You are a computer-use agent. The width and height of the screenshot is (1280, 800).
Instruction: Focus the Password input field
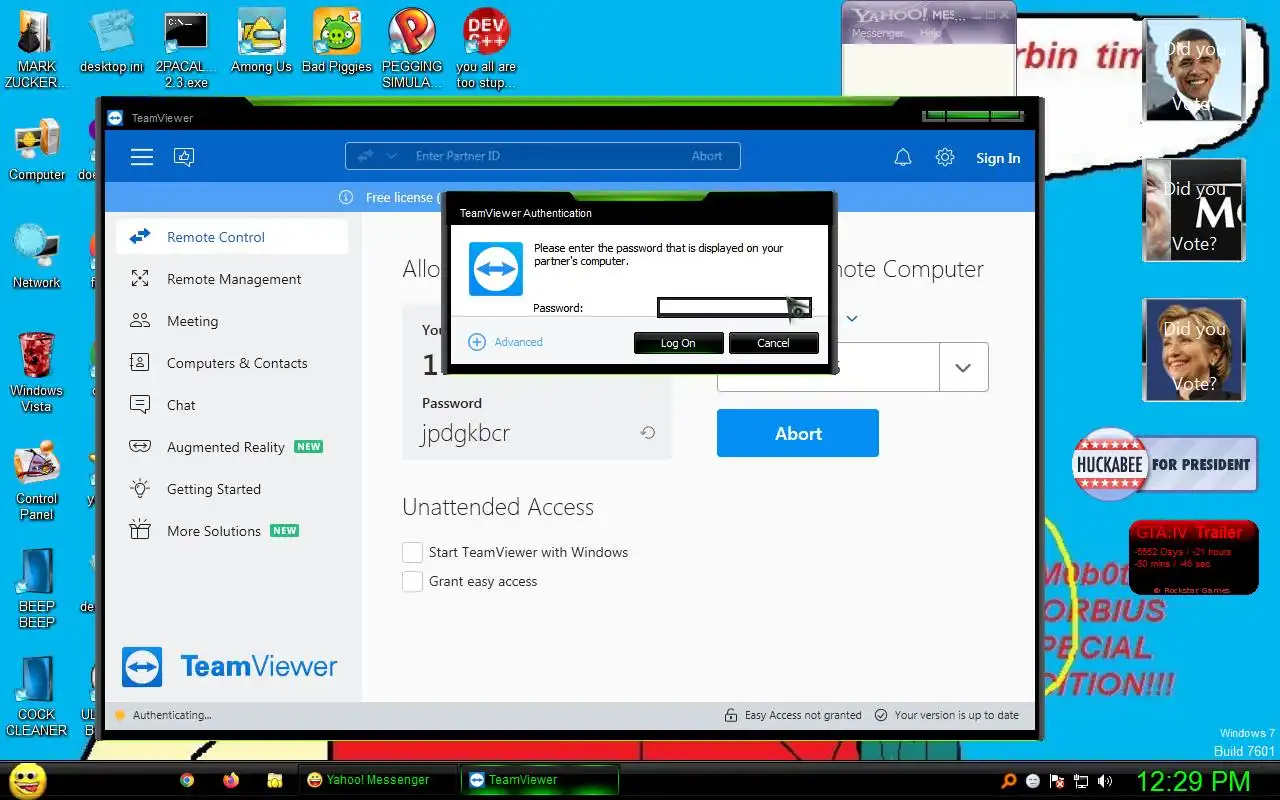pos(733,307)
